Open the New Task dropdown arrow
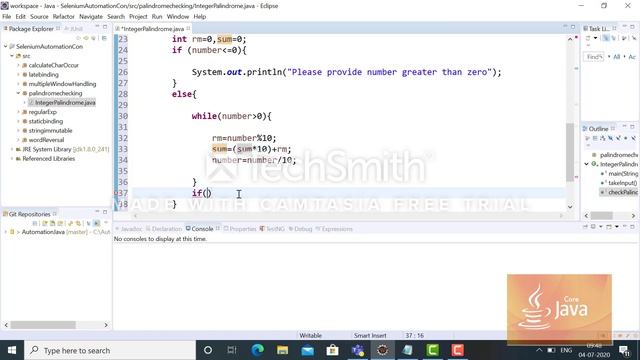The height and width of the screenshot is (360, 640). [x=596, y=38]
